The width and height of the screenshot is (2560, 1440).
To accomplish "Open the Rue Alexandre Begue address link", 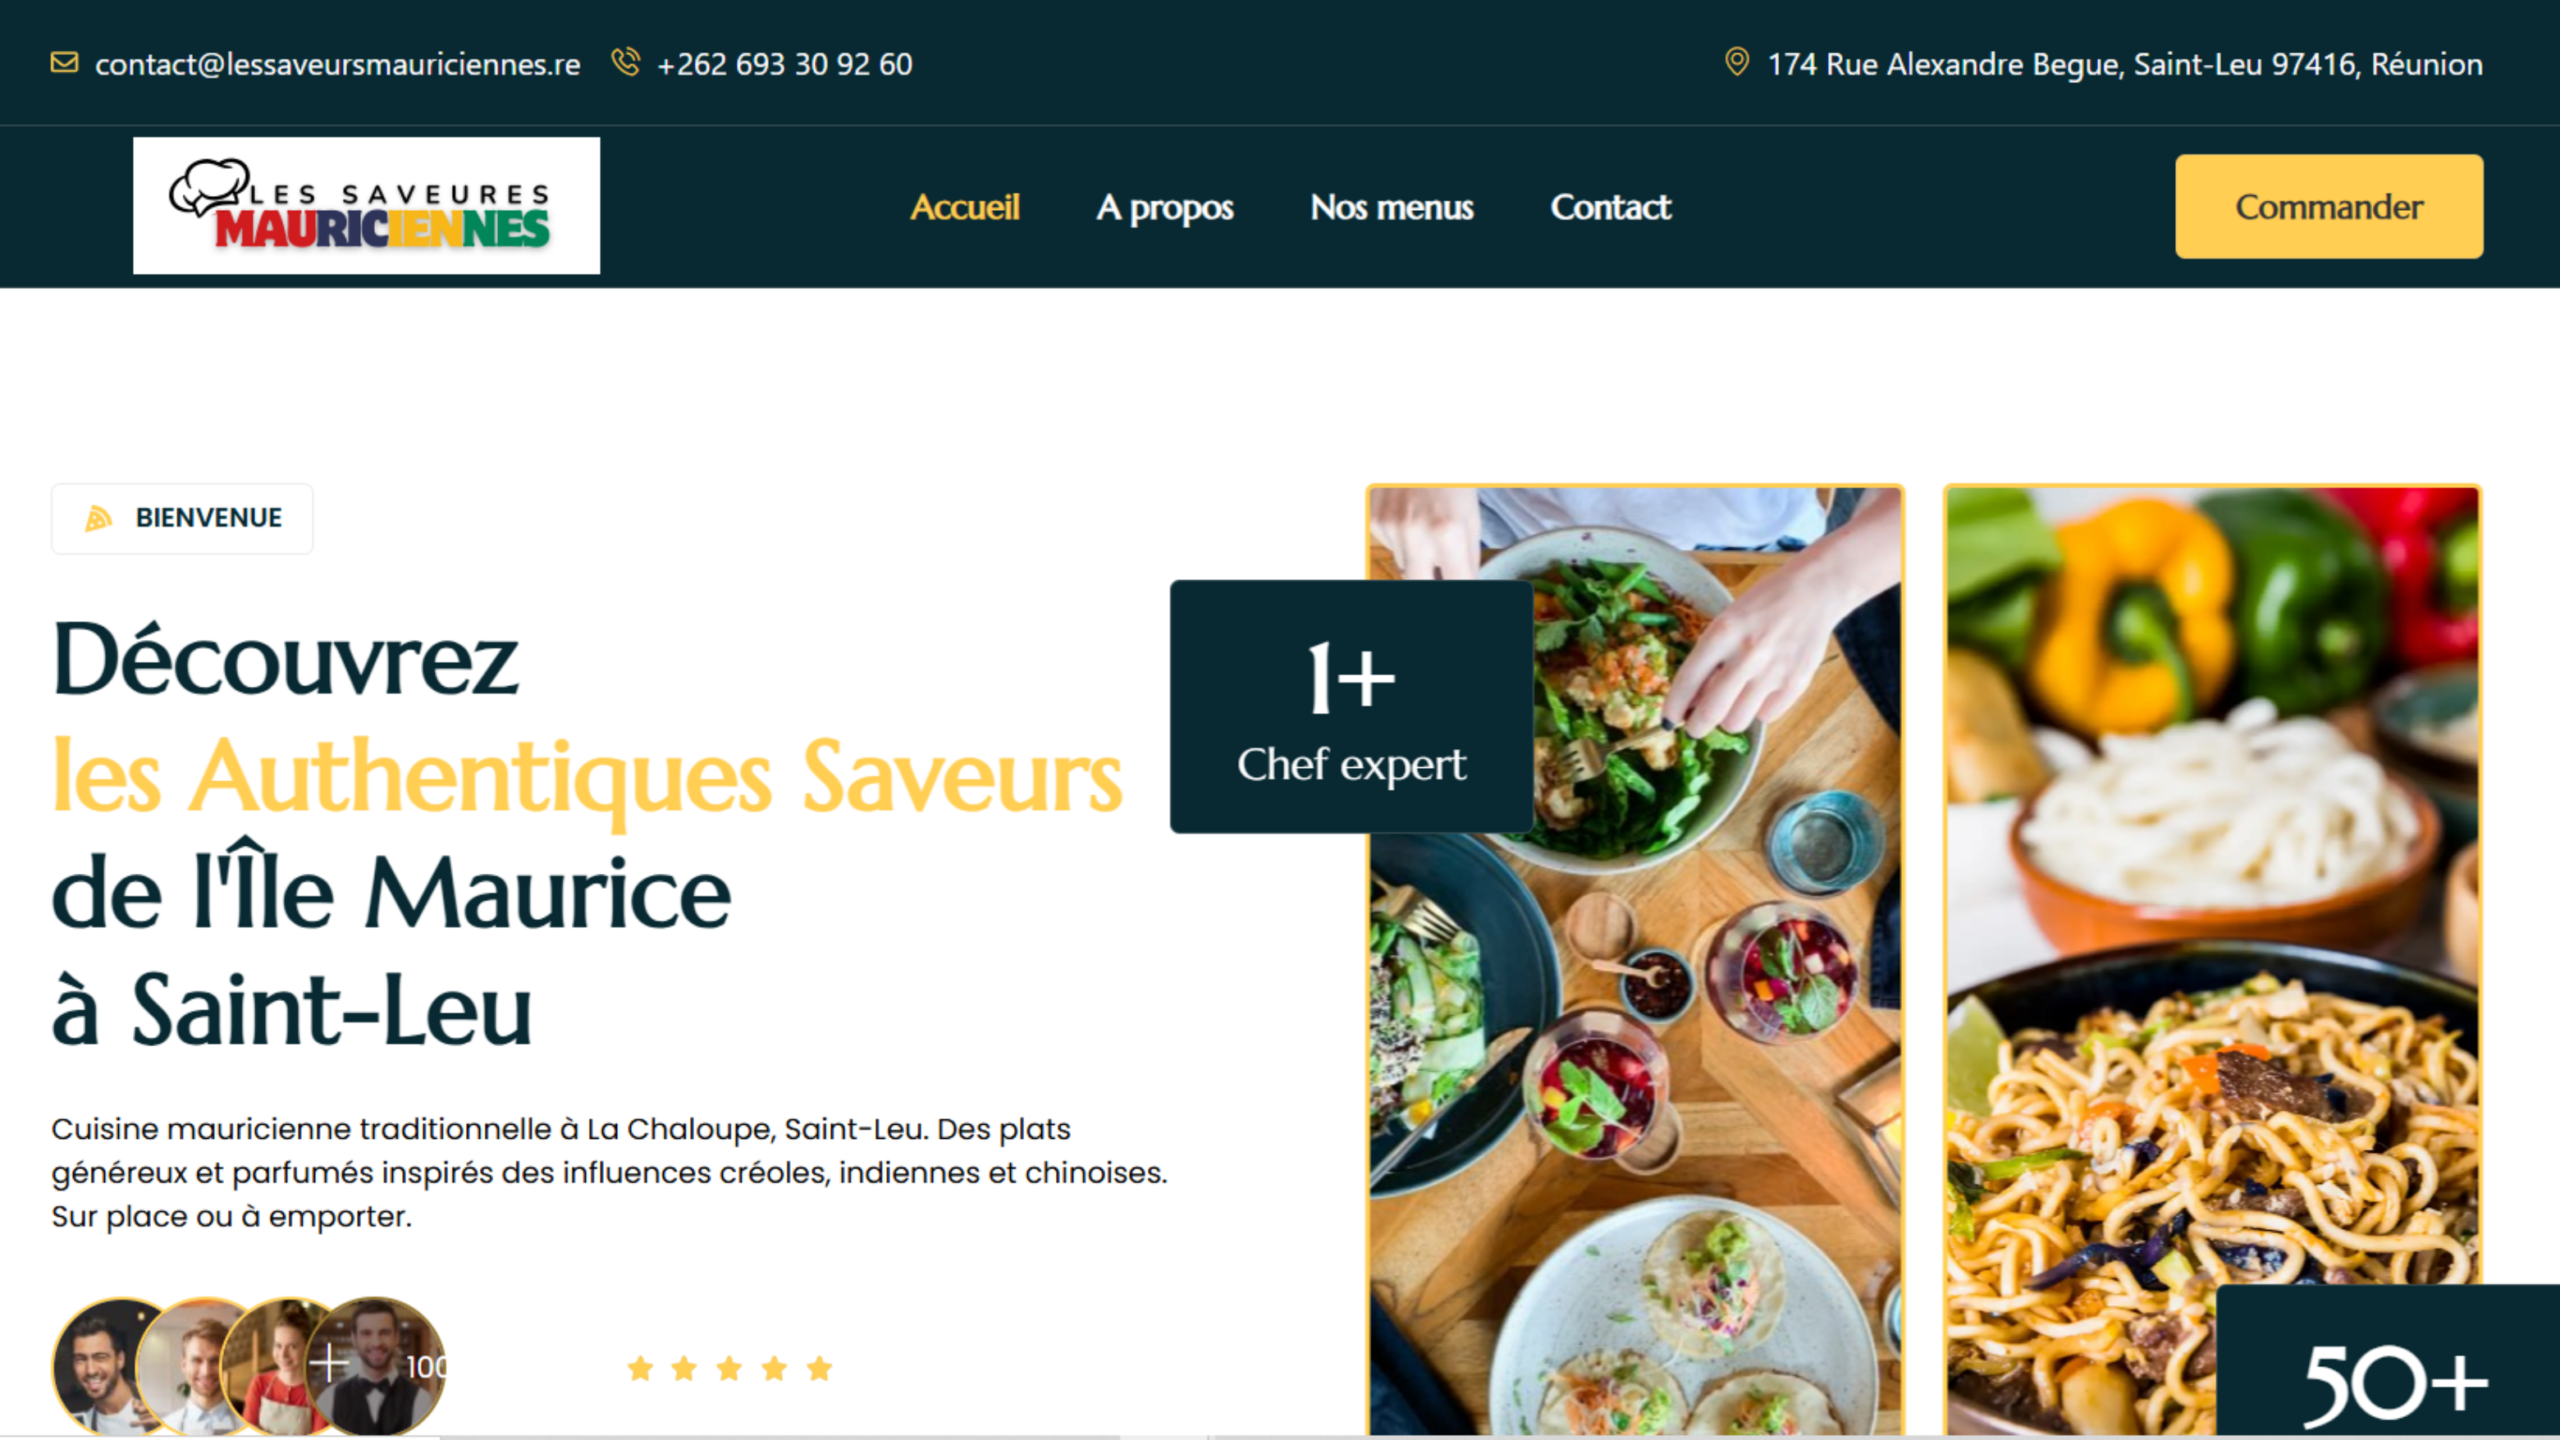I will (2125, 64).
